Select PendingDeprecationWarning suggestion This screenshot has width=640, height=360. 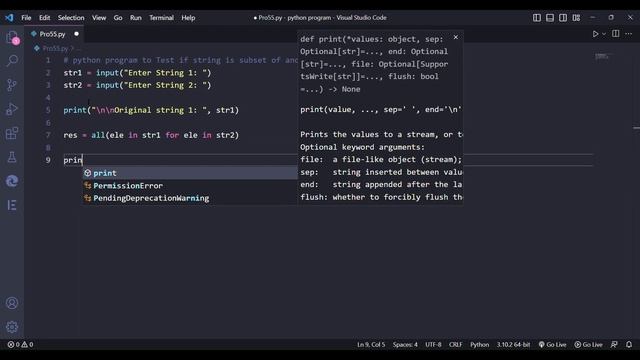[190, 198]
